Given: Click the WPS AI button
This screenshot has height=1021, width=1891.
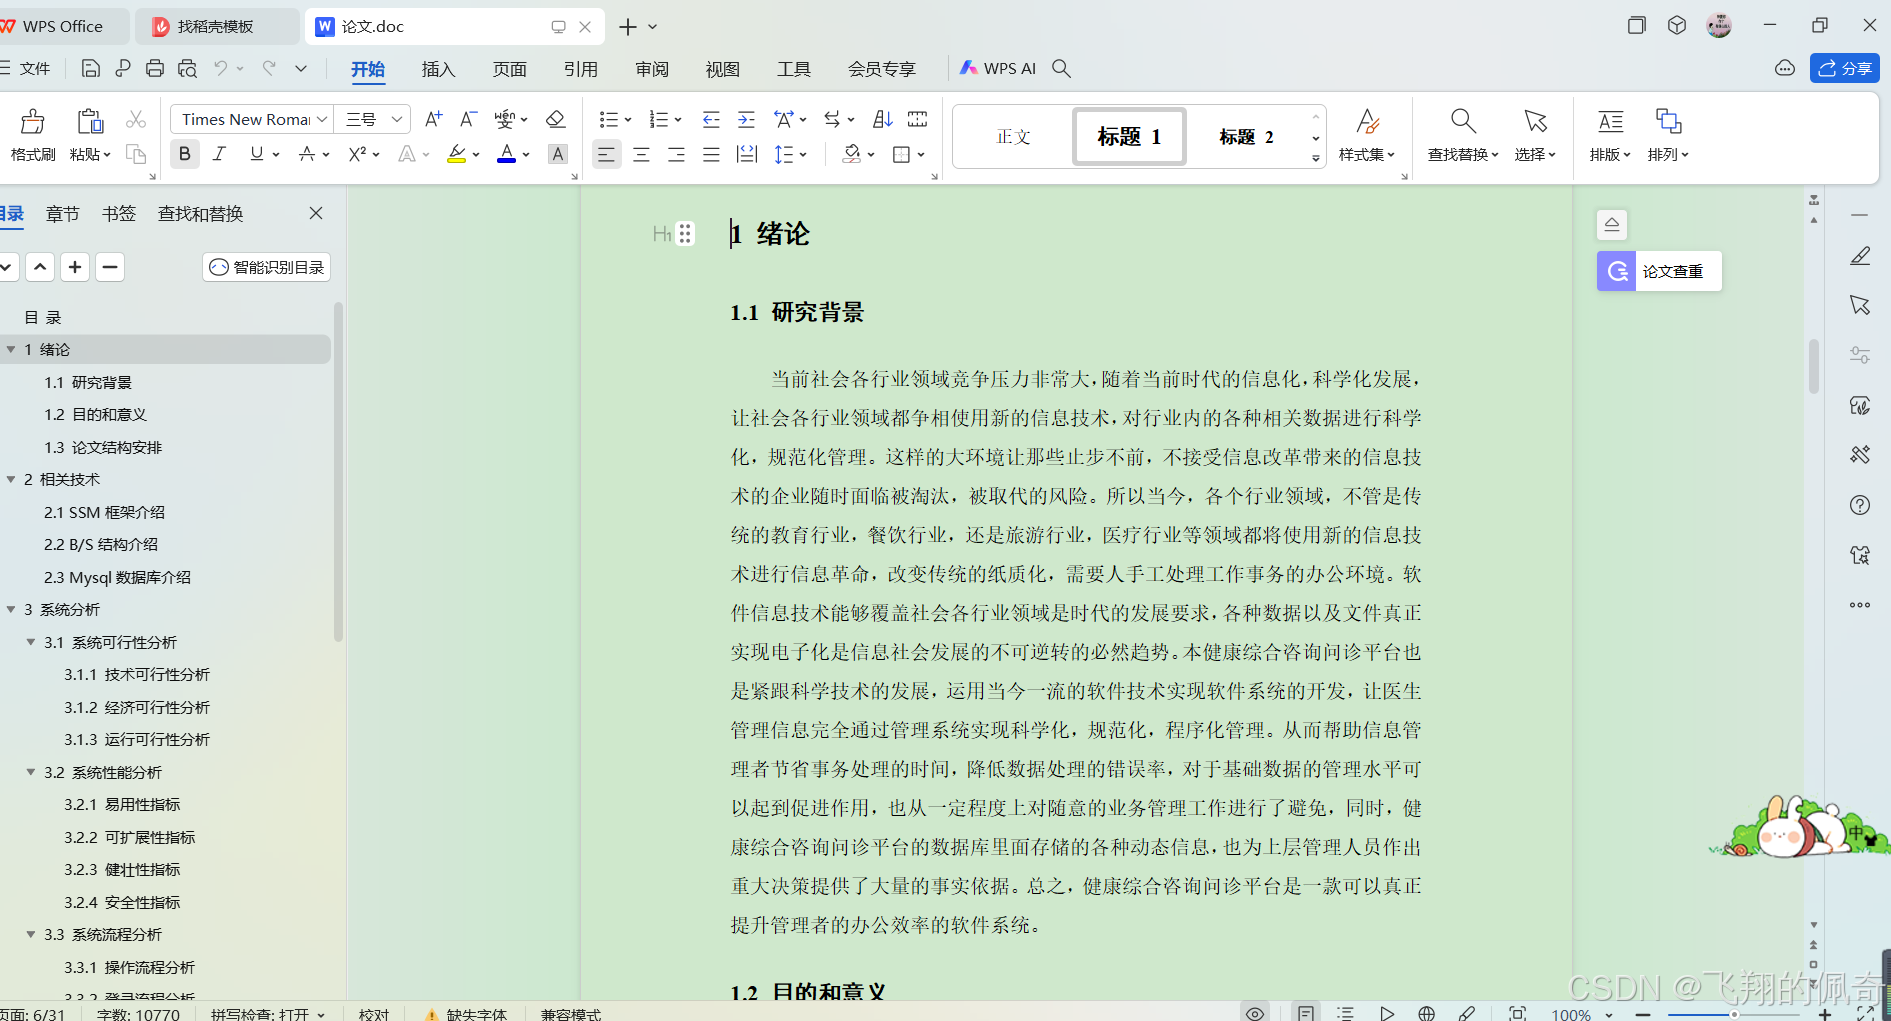Looking at the screenshot, I should pos(998,68).
